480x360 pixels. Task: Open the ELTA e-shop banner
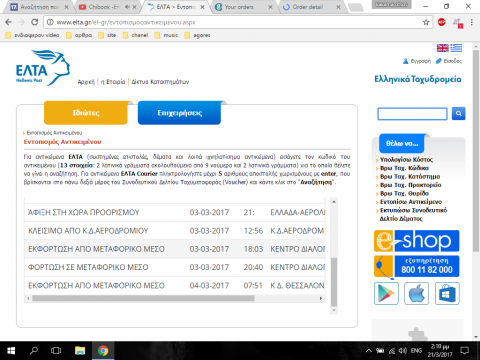416,241
